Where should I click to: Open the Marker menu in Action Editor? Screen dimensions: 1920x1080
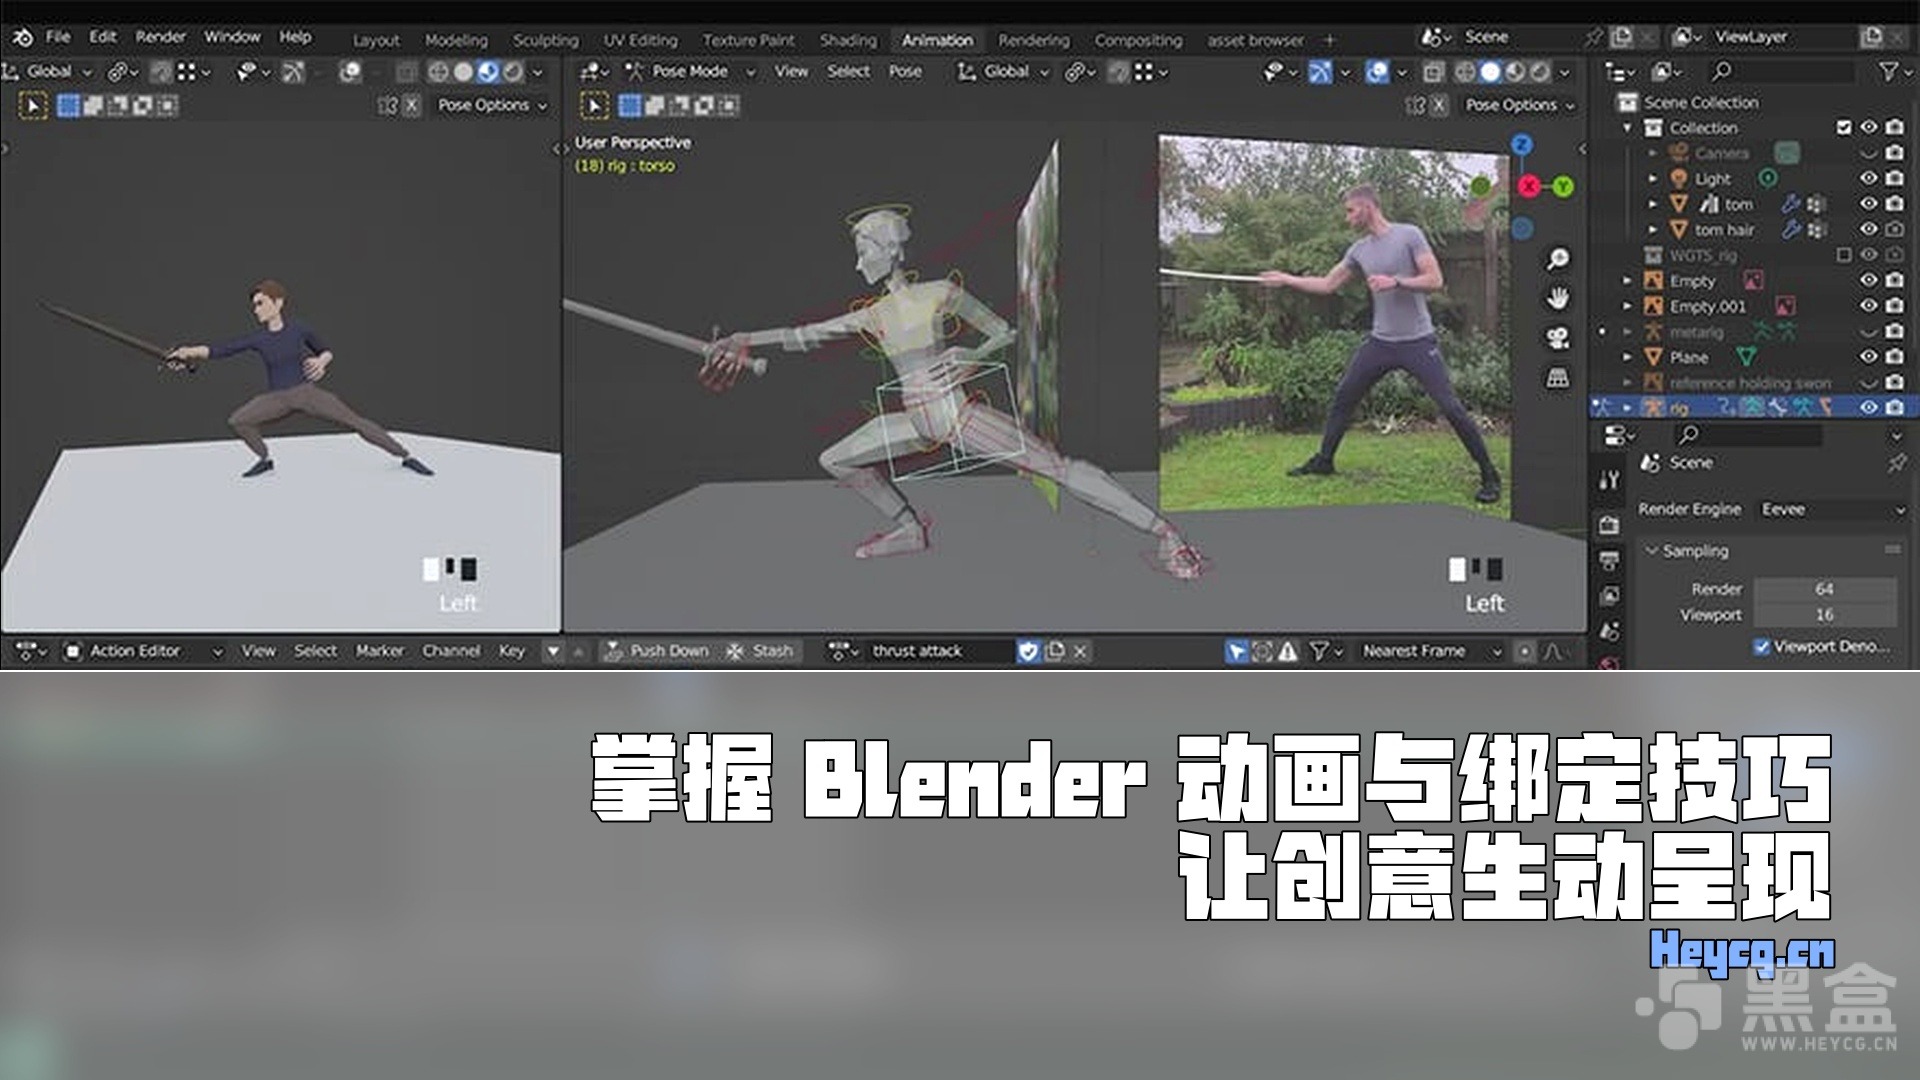(x=380, y=651)
